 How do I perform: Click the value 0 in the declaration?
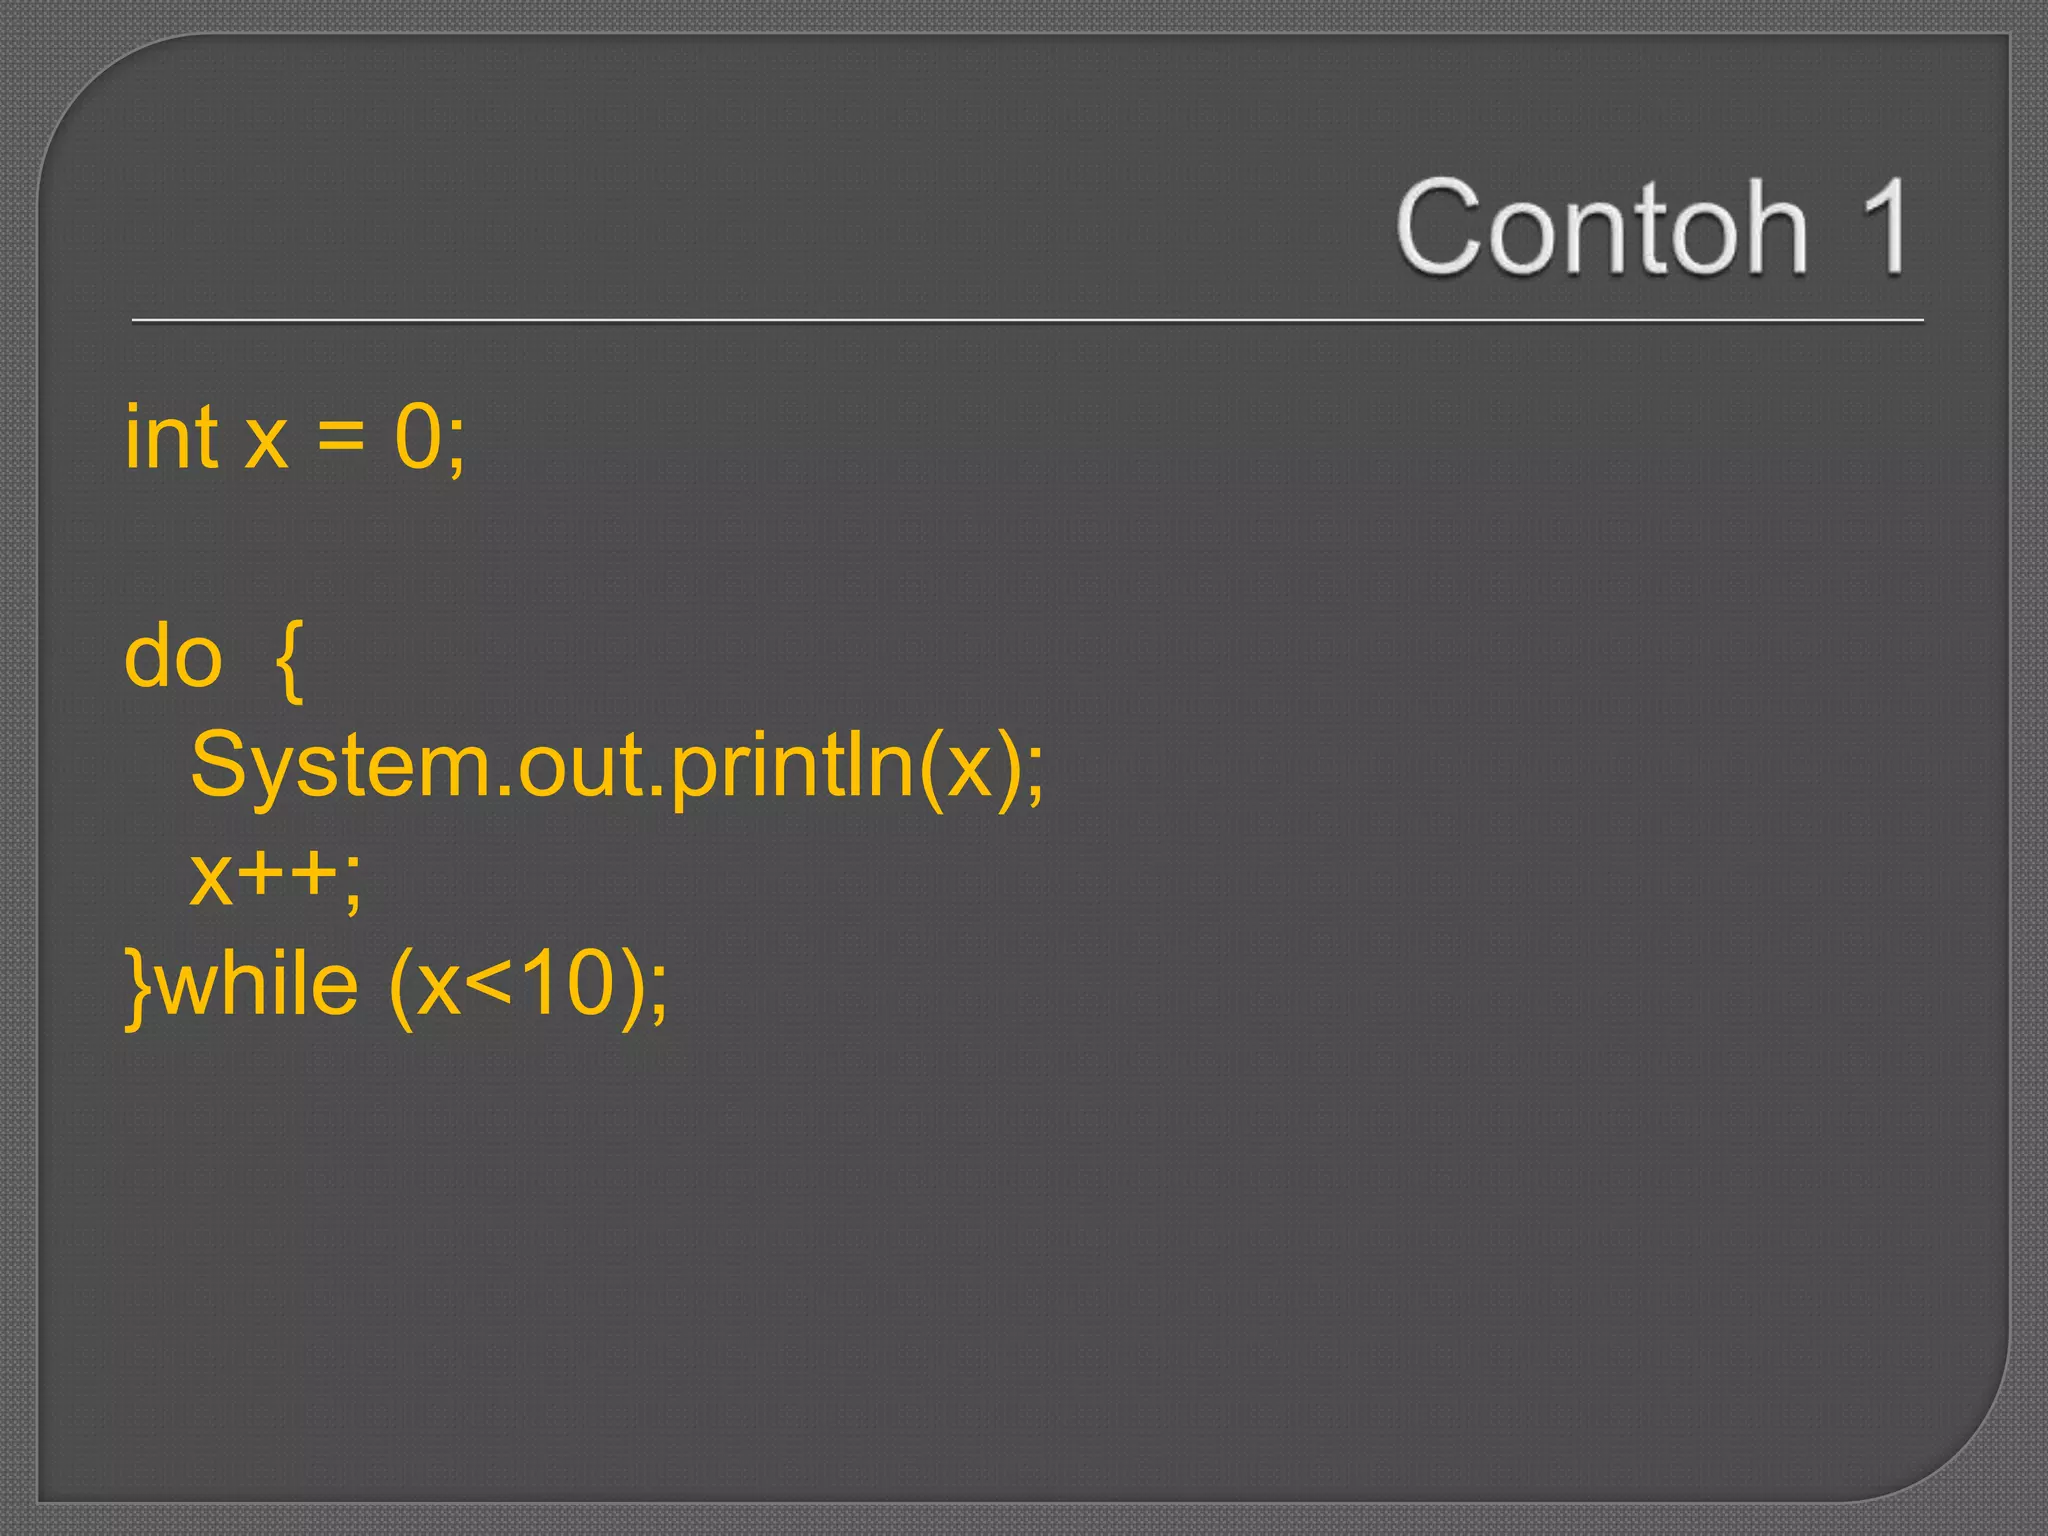click(418, 437)
